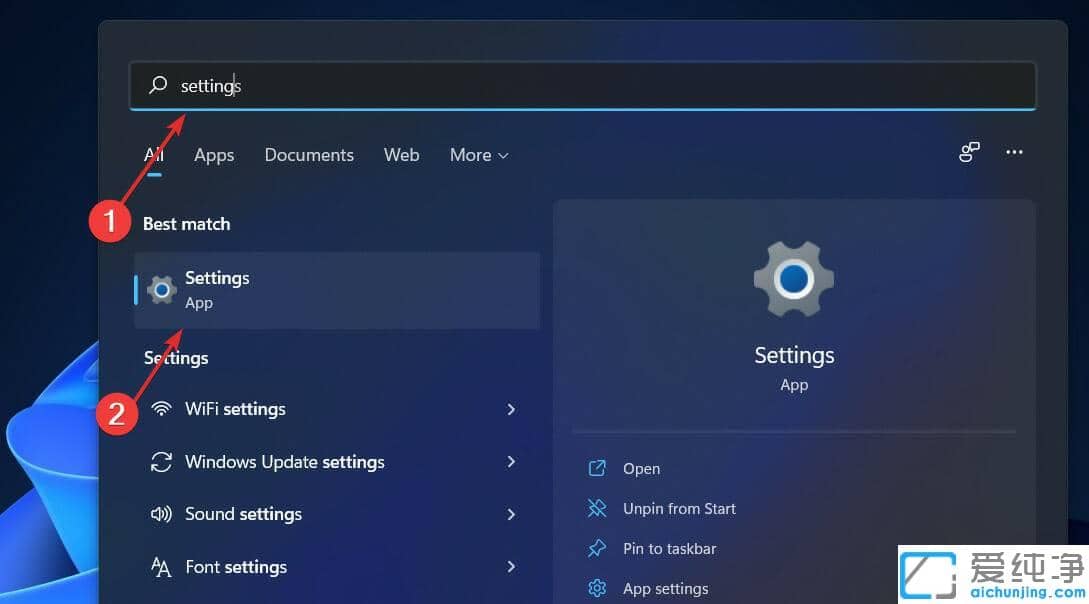
Task: Expand the More search filter dropdown
Action: tap(478, 155)
